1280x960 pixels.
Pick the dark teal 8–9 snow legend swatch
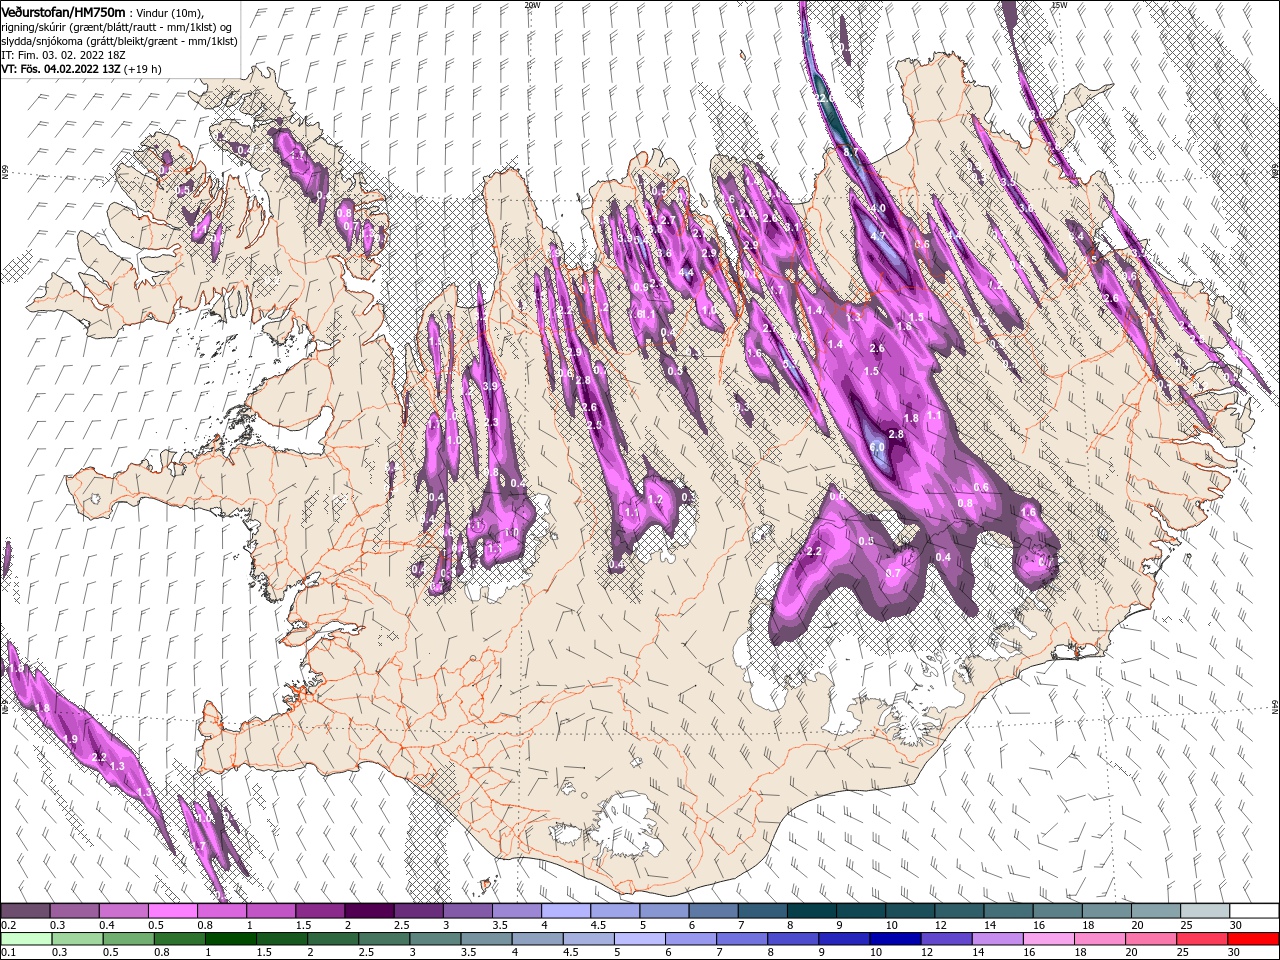point(810,911)
